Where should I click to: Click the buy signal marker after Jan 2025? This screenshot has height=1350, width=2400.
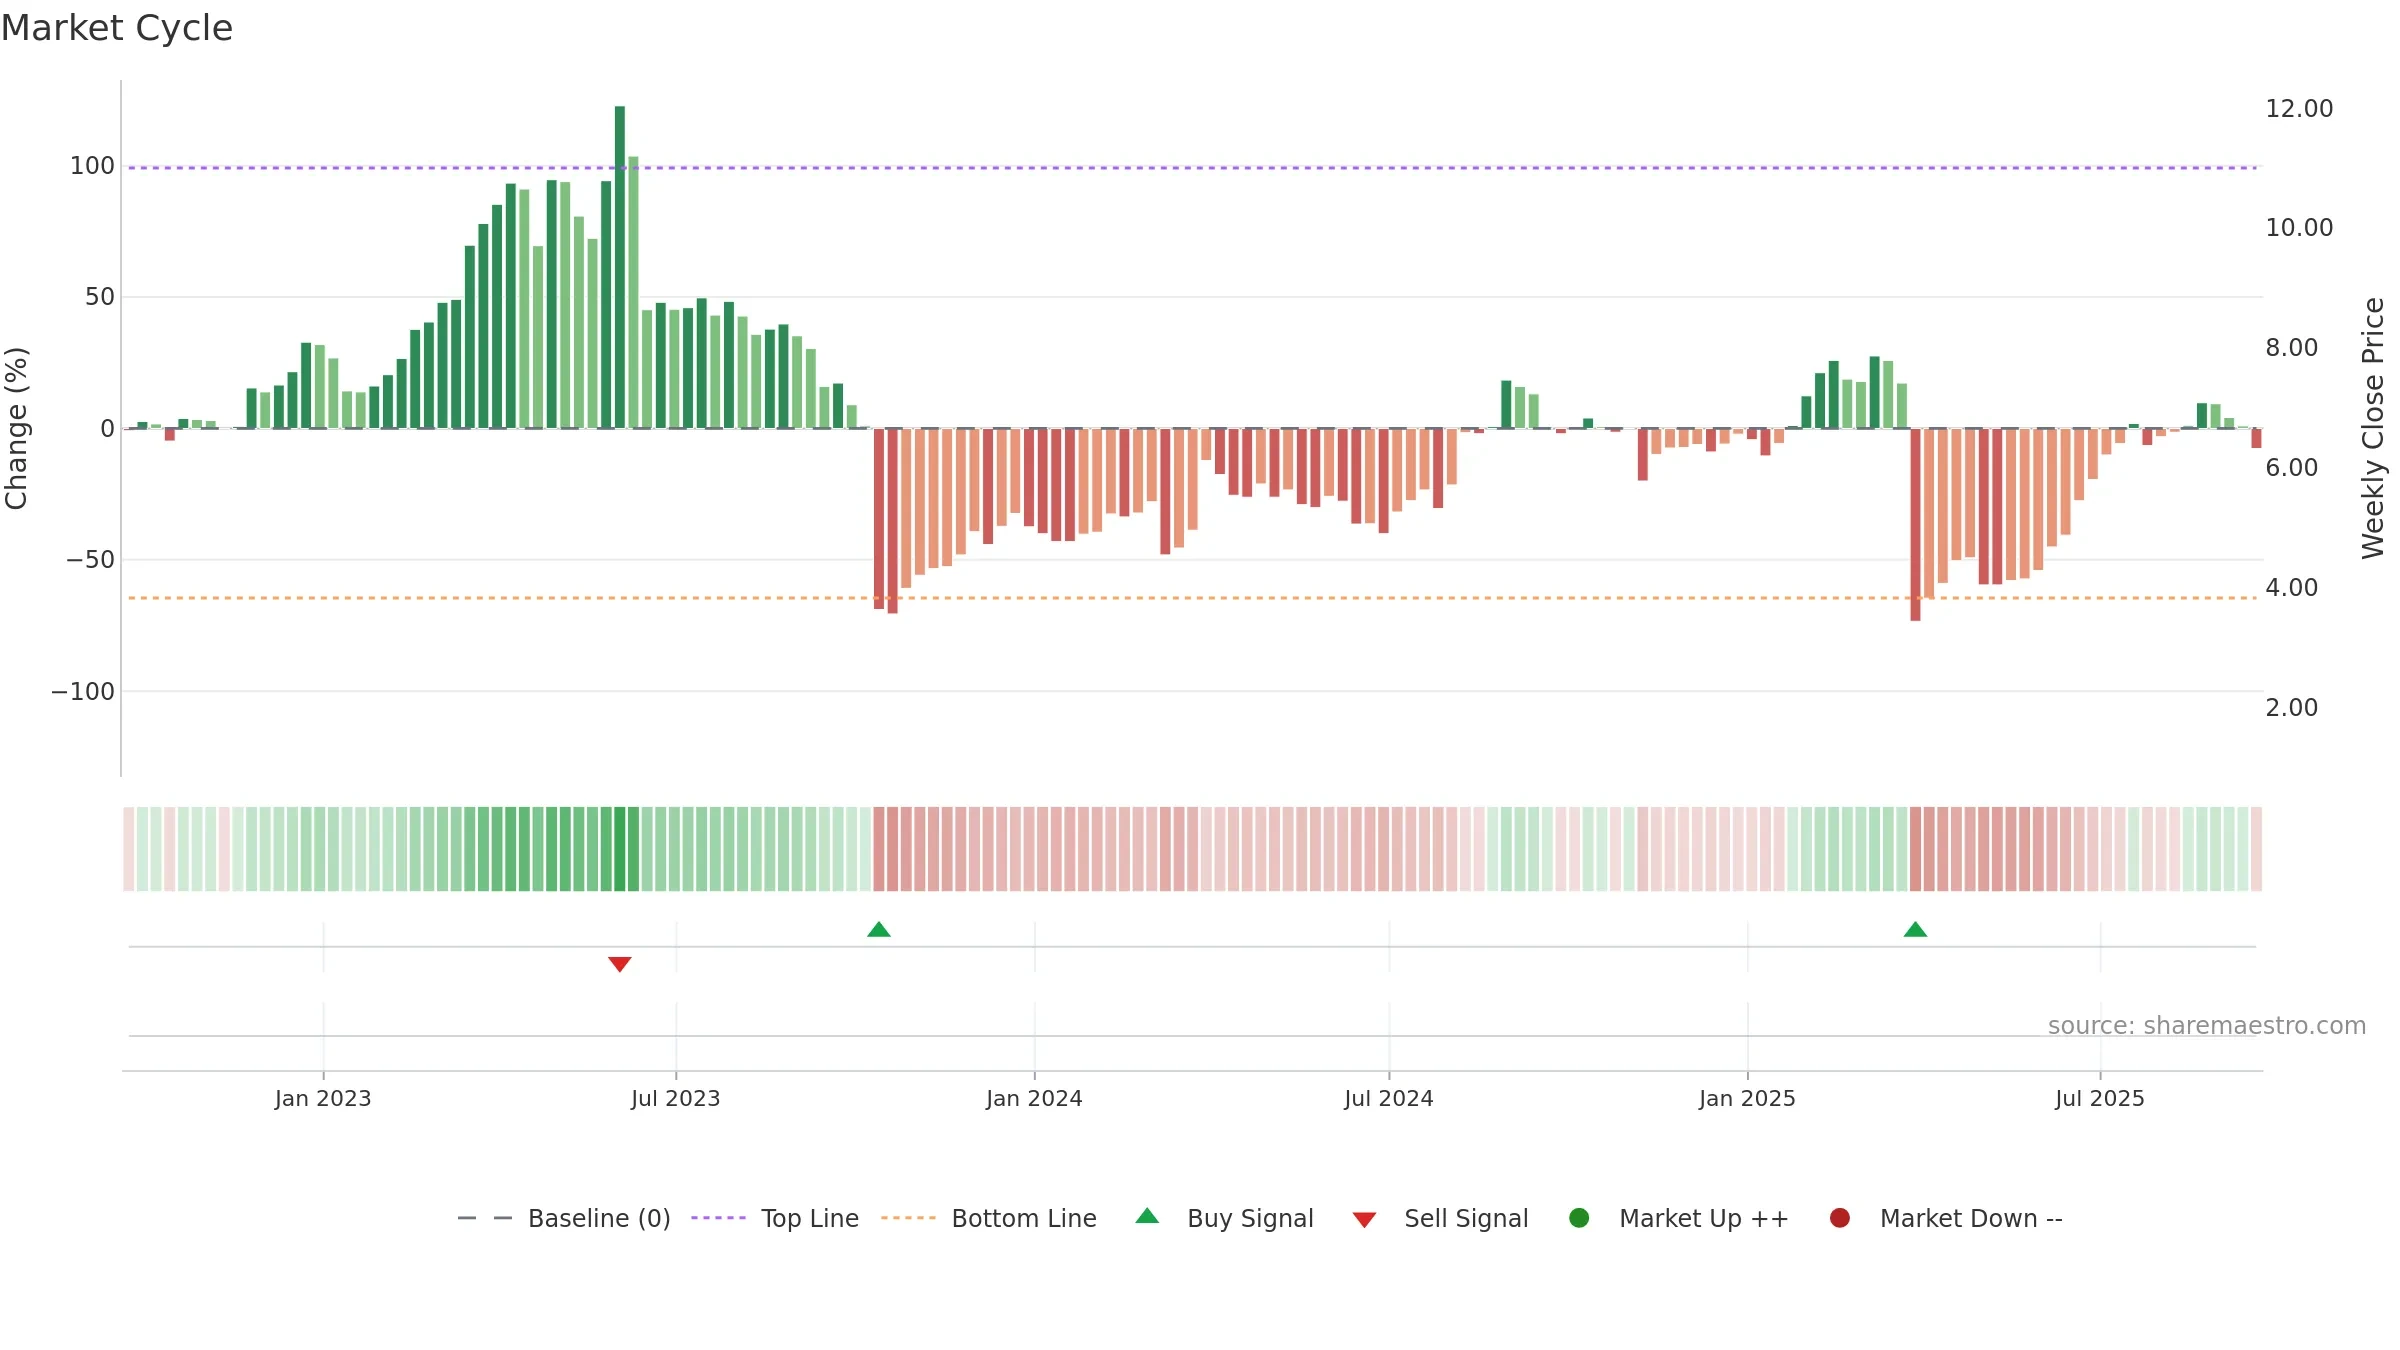coord(1915,930)
